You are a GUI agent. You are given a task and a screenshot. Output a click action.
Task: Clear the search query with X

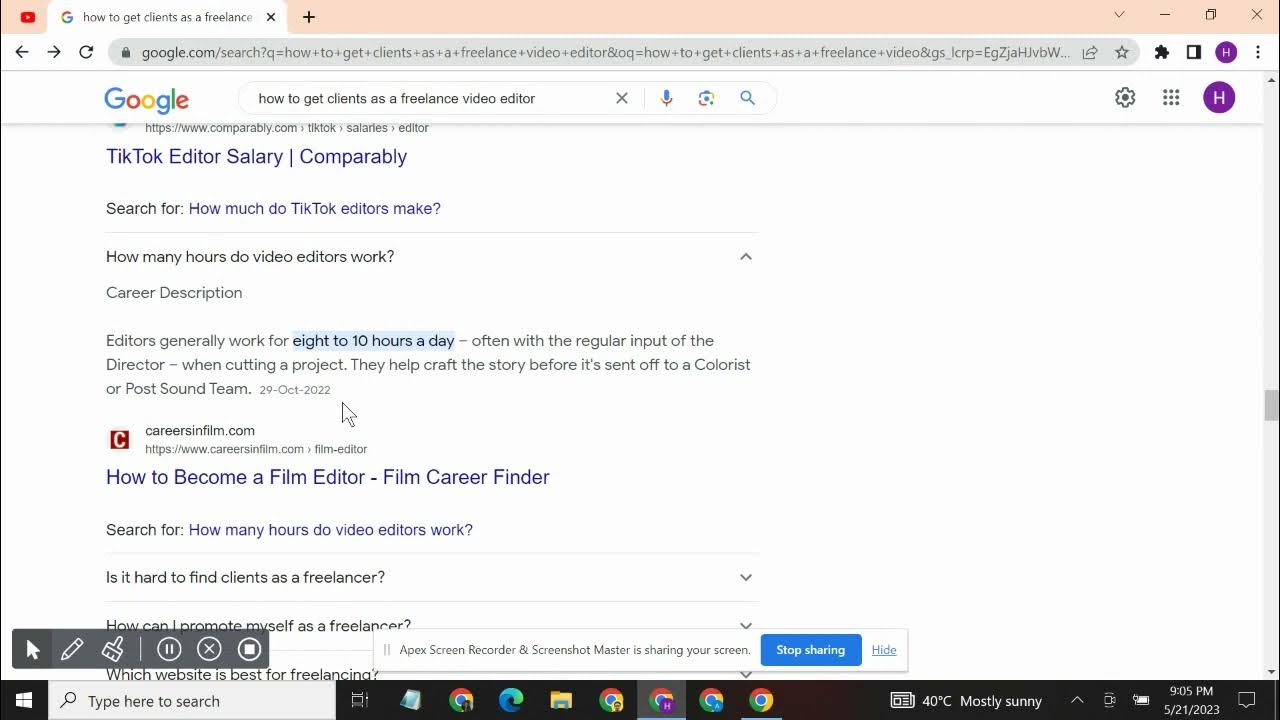coord(622,98)
